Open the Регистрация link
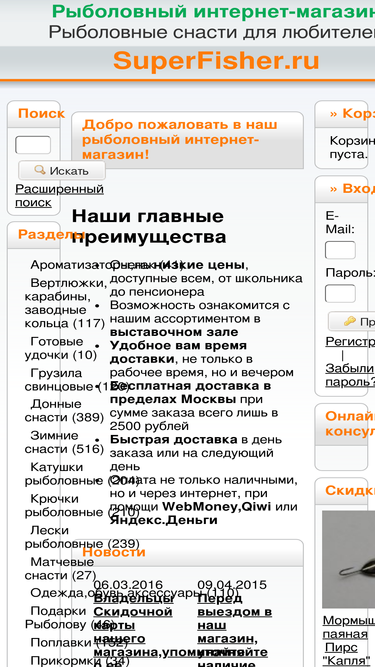The height and width of the screenshot is (667, 375). pyautogui.click(x=350, y=341)
